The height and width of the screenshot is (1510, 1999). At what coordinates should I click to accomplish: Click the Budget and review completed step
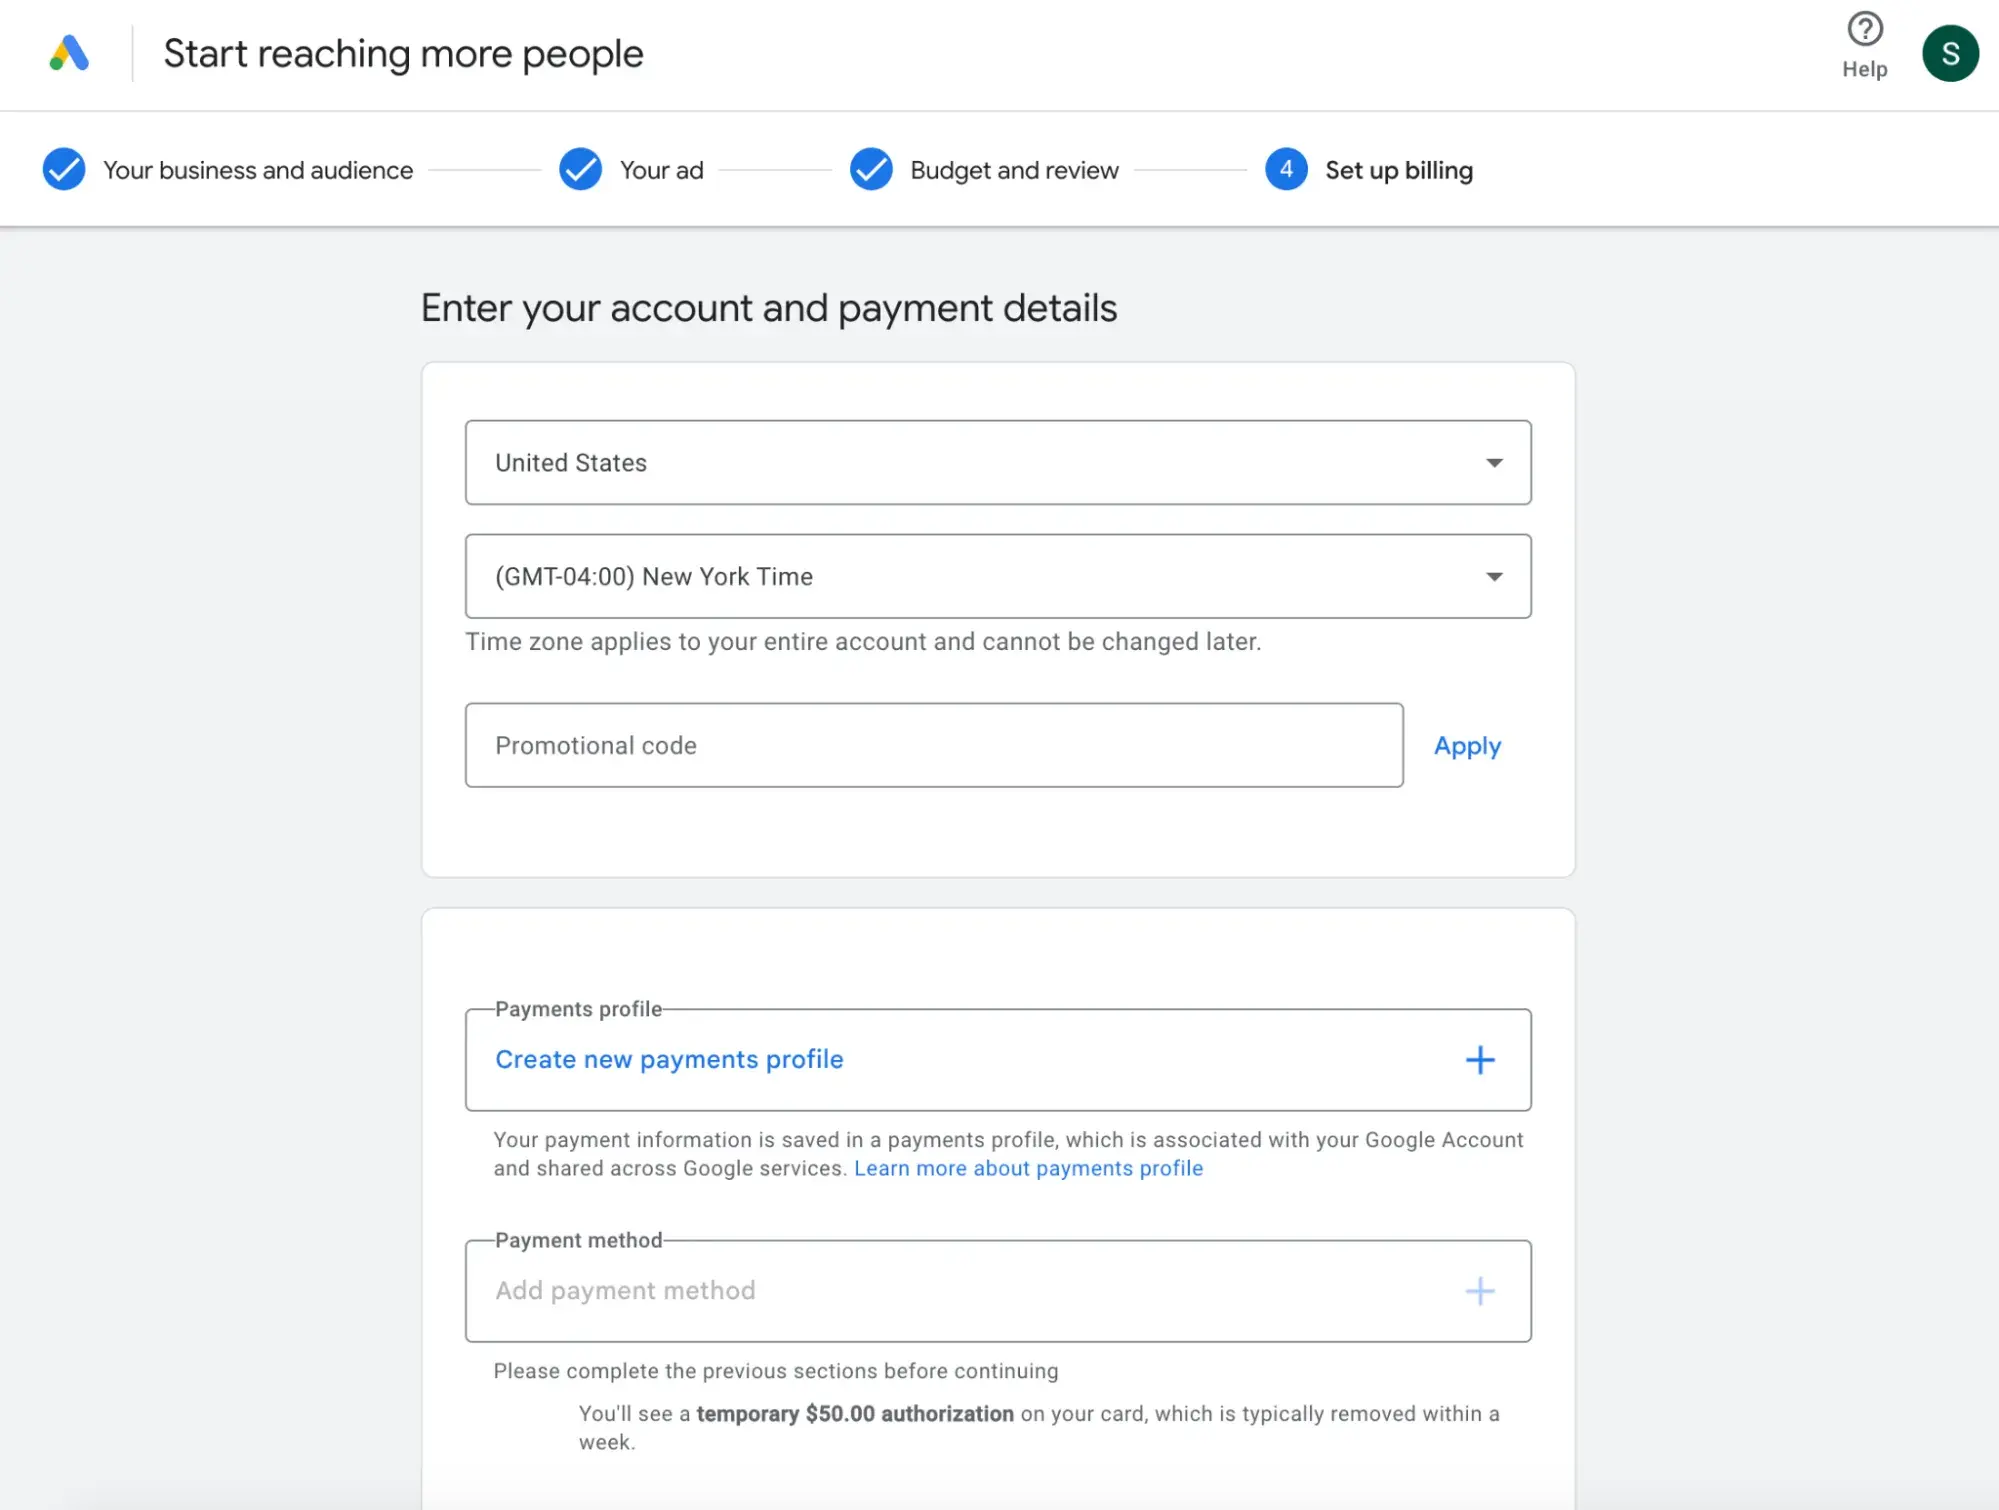(x=984, y=170)
